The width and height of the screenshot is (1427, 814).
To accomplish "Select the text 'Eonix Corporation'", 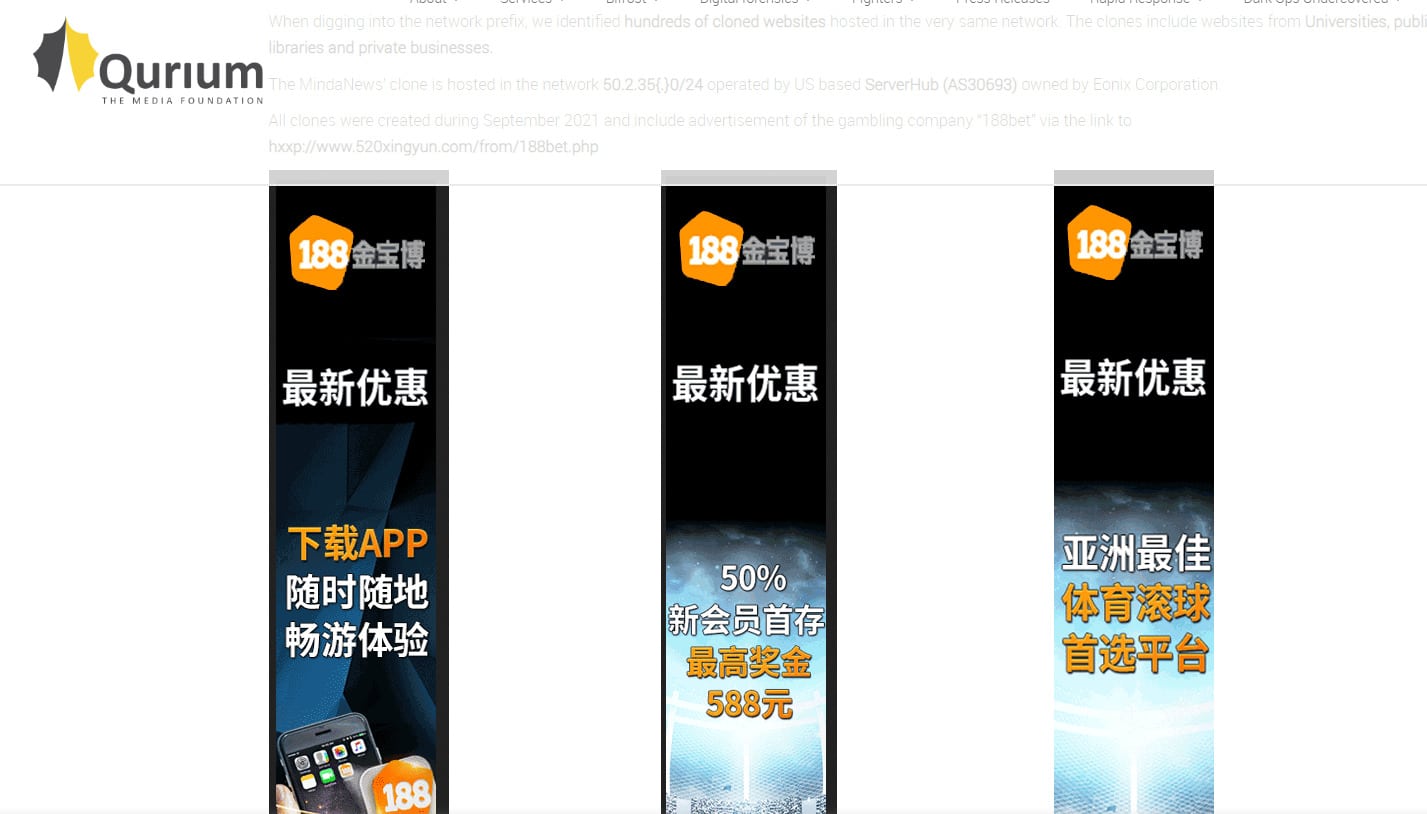I will (1154, 84).
